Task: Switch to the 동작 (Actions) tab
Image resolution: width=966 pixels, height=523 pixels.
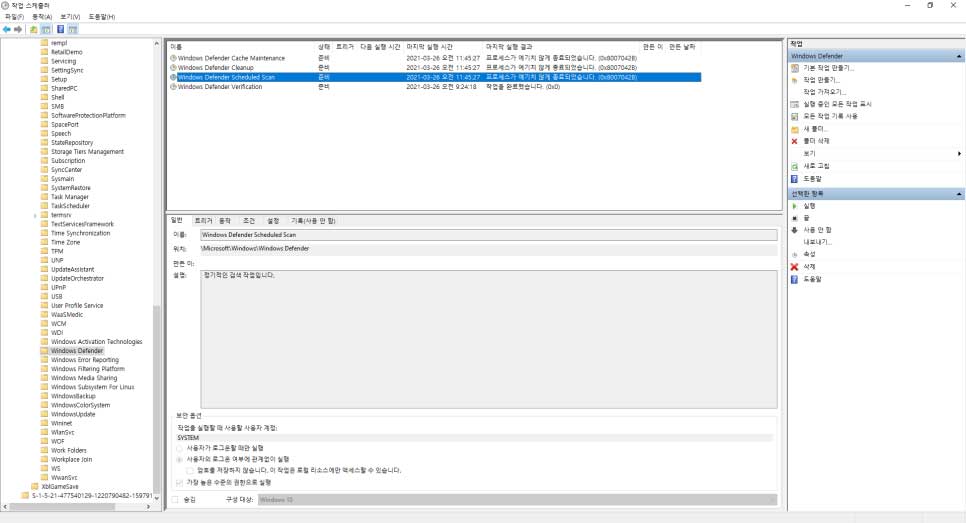Action: pyautogui.click(x=225, y=221)
